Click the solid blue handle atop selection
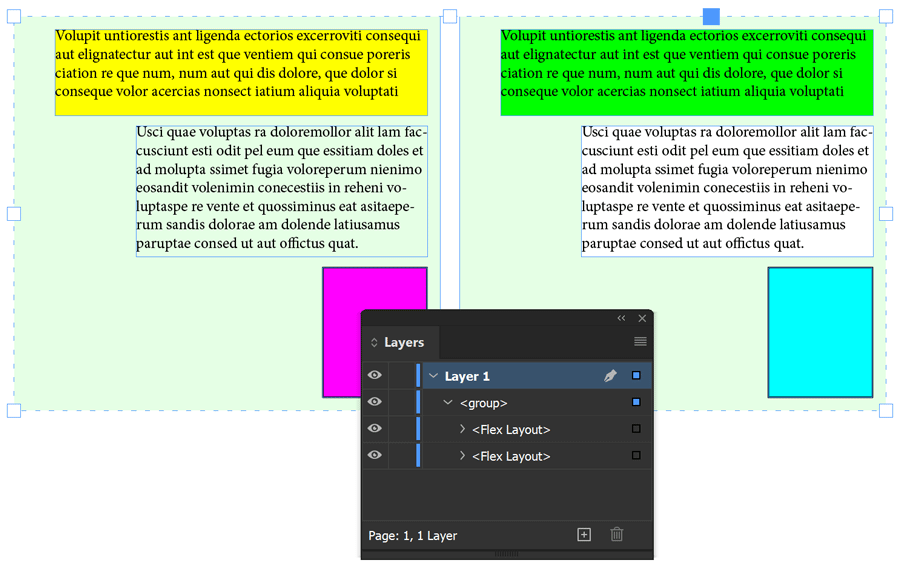900x570 pixels. (711, 16)
